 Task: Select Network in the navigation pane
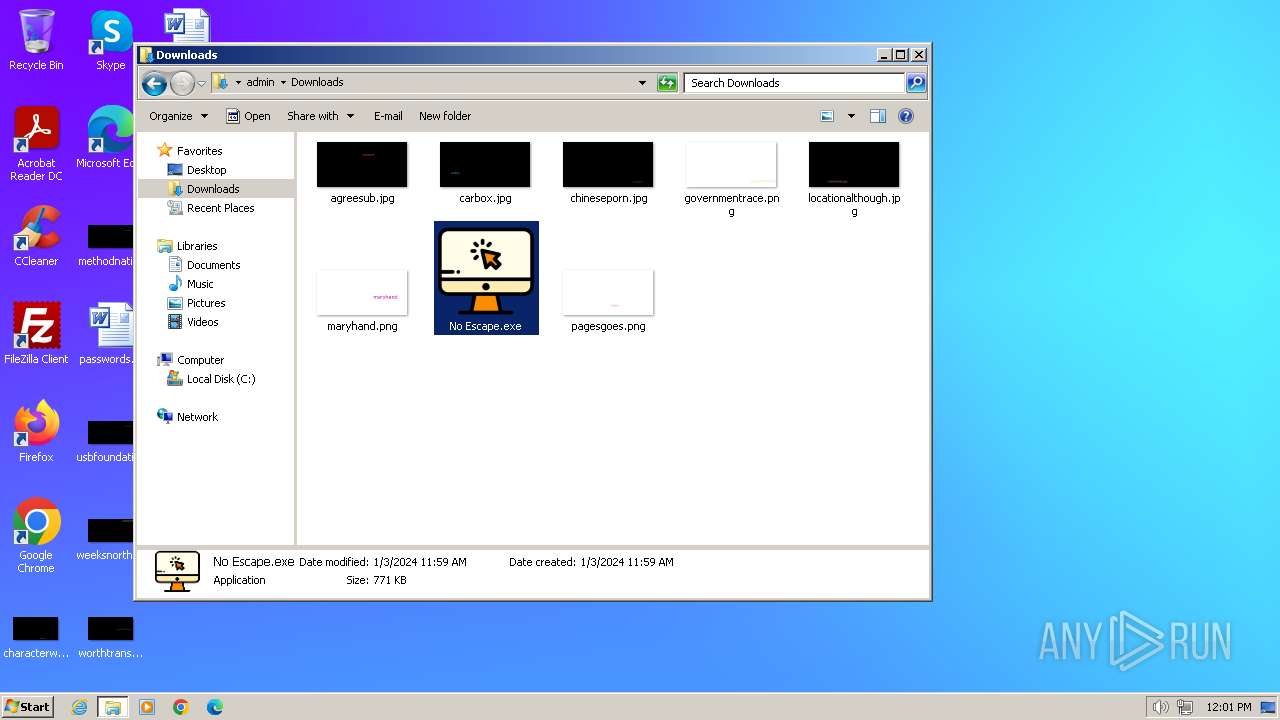(197, 417)
